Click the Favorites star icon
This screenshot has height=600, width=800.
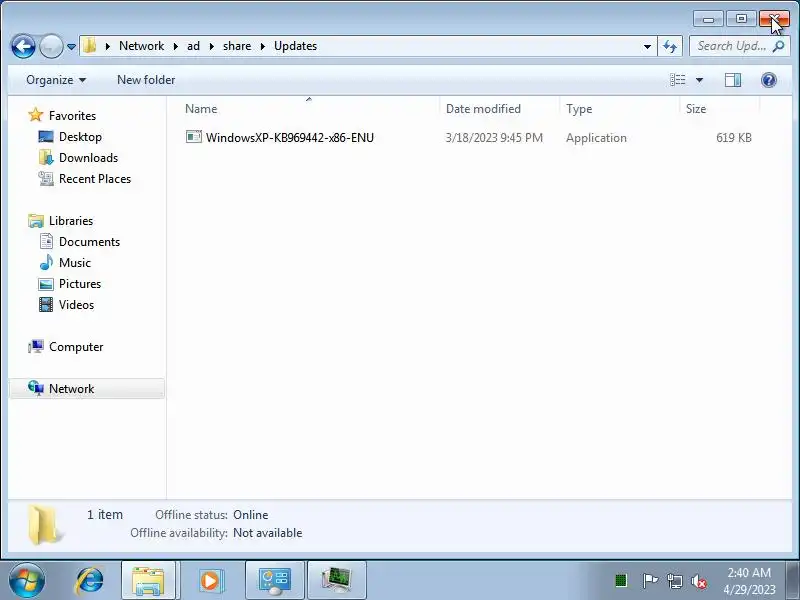point(36,115)
